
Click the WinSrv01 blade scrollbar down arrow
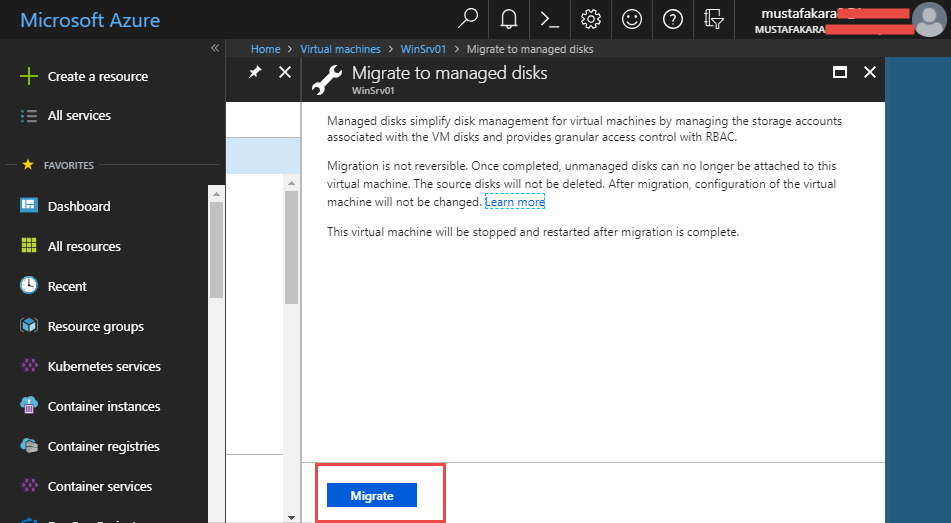(291, 517)
